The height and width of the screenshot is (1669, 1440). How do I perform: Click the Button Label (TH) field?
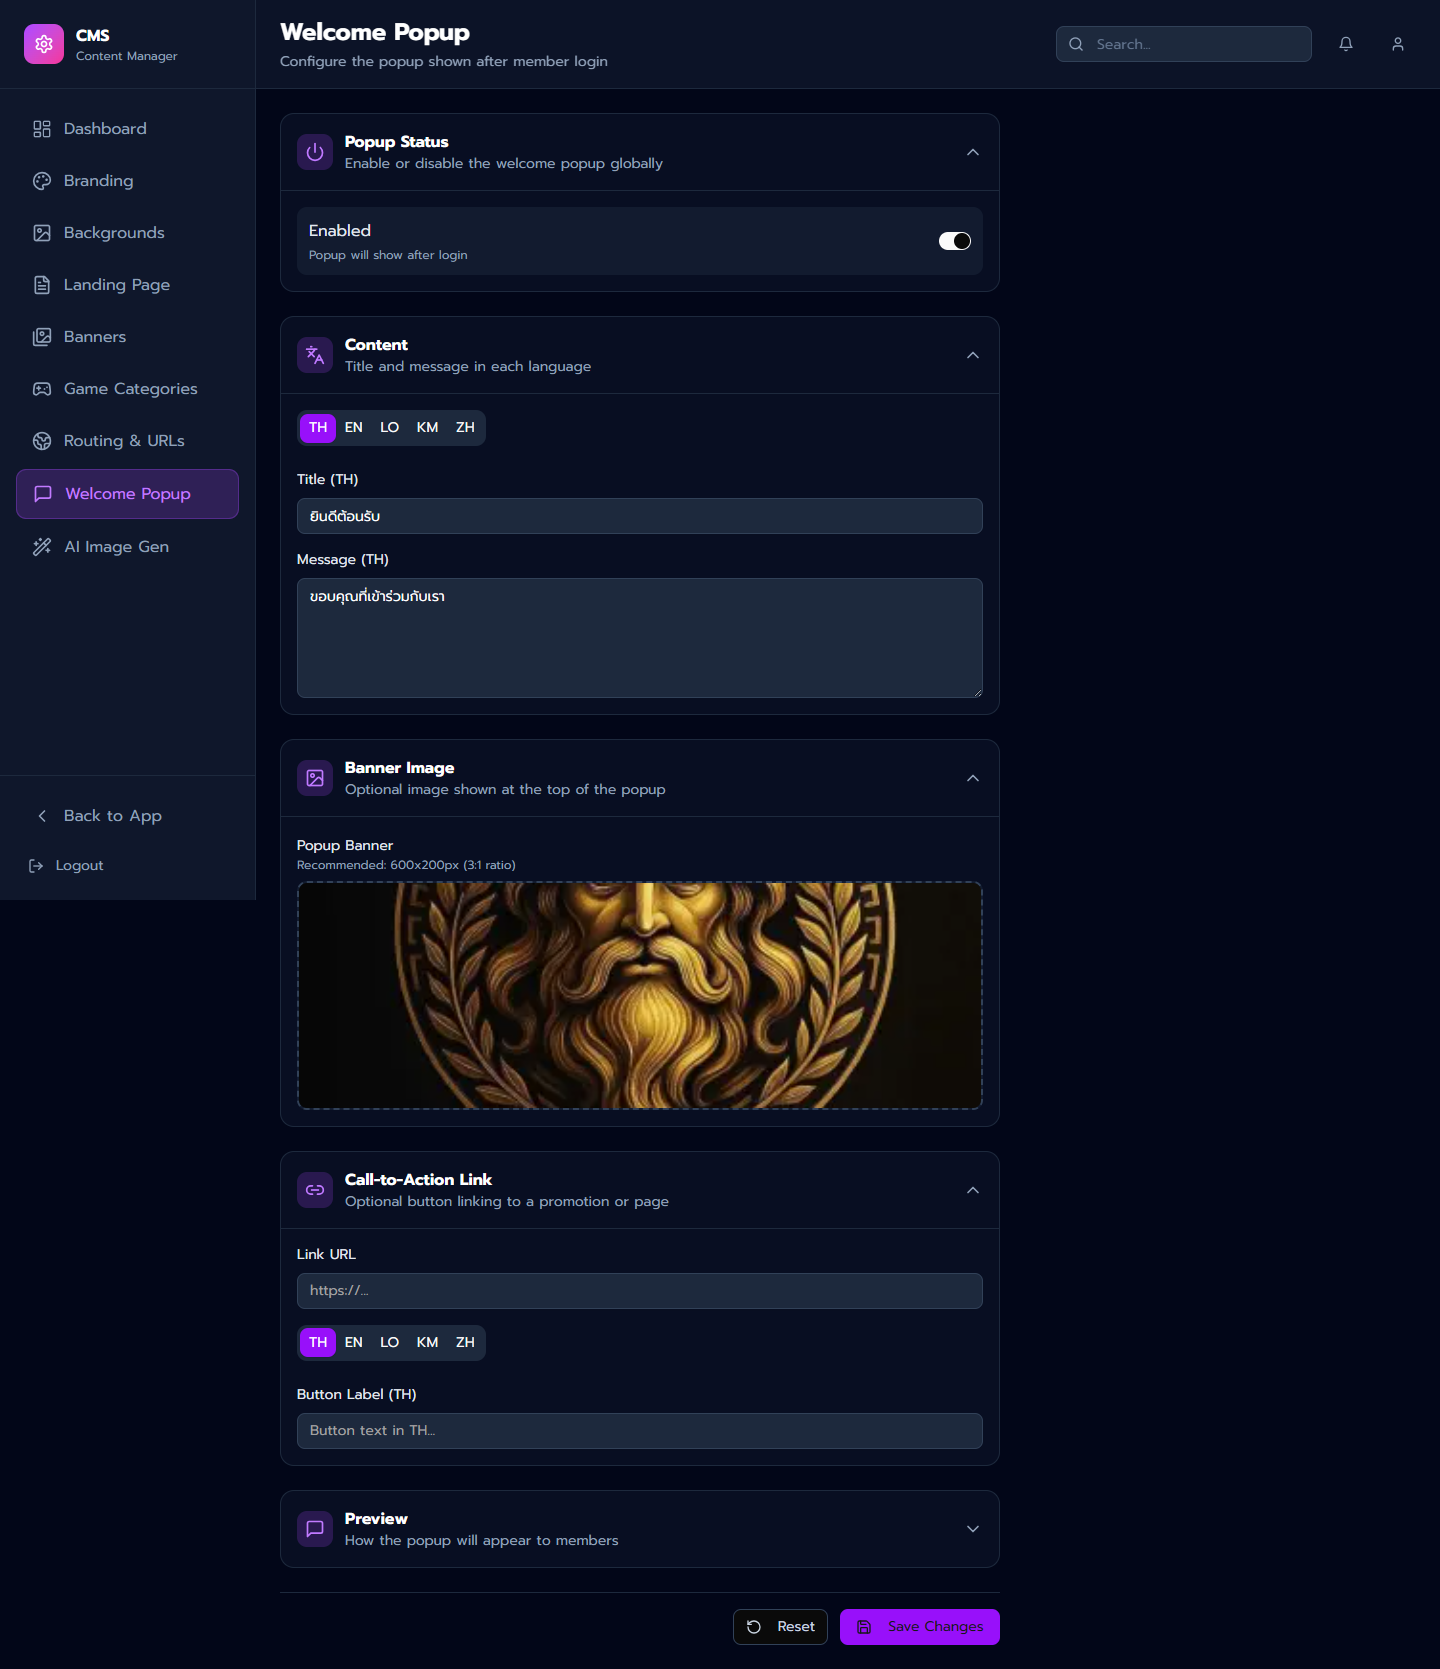[640, 1431]
